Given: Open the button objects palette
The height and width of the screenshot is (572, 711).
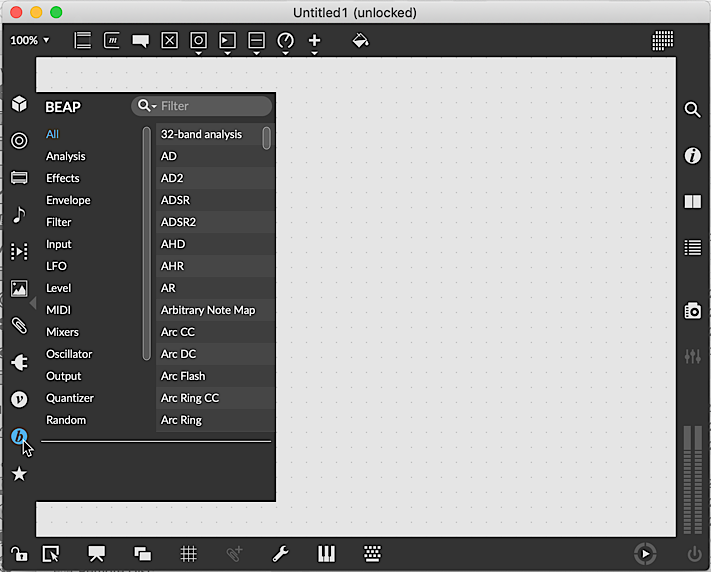Looking at the screenshot, I should tap(198, 41).
